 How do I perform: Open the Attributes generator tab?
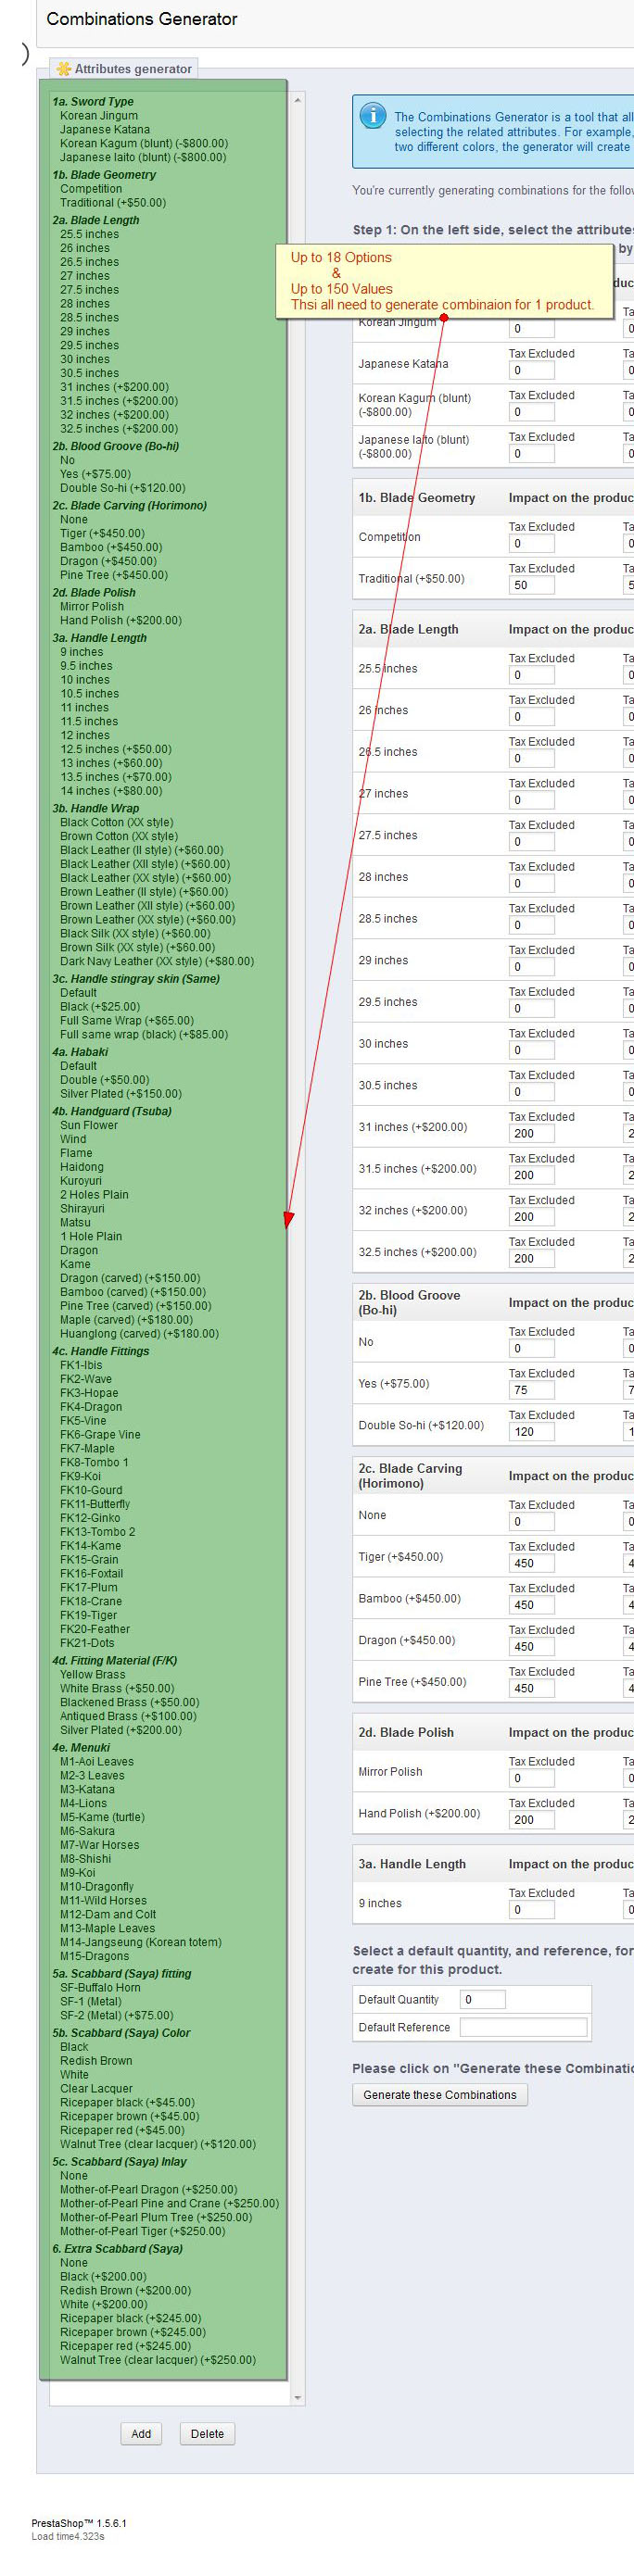point(124,69)
